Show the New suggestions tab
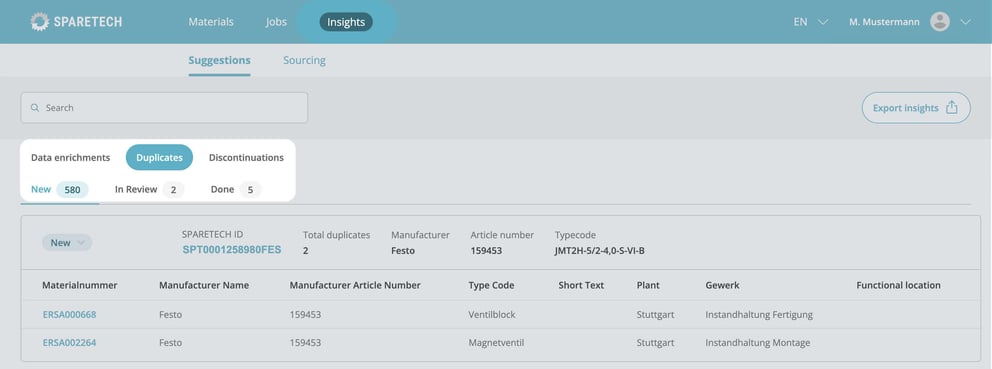The image size is (992, 369). pyautogui.click(x=59, y=189)
